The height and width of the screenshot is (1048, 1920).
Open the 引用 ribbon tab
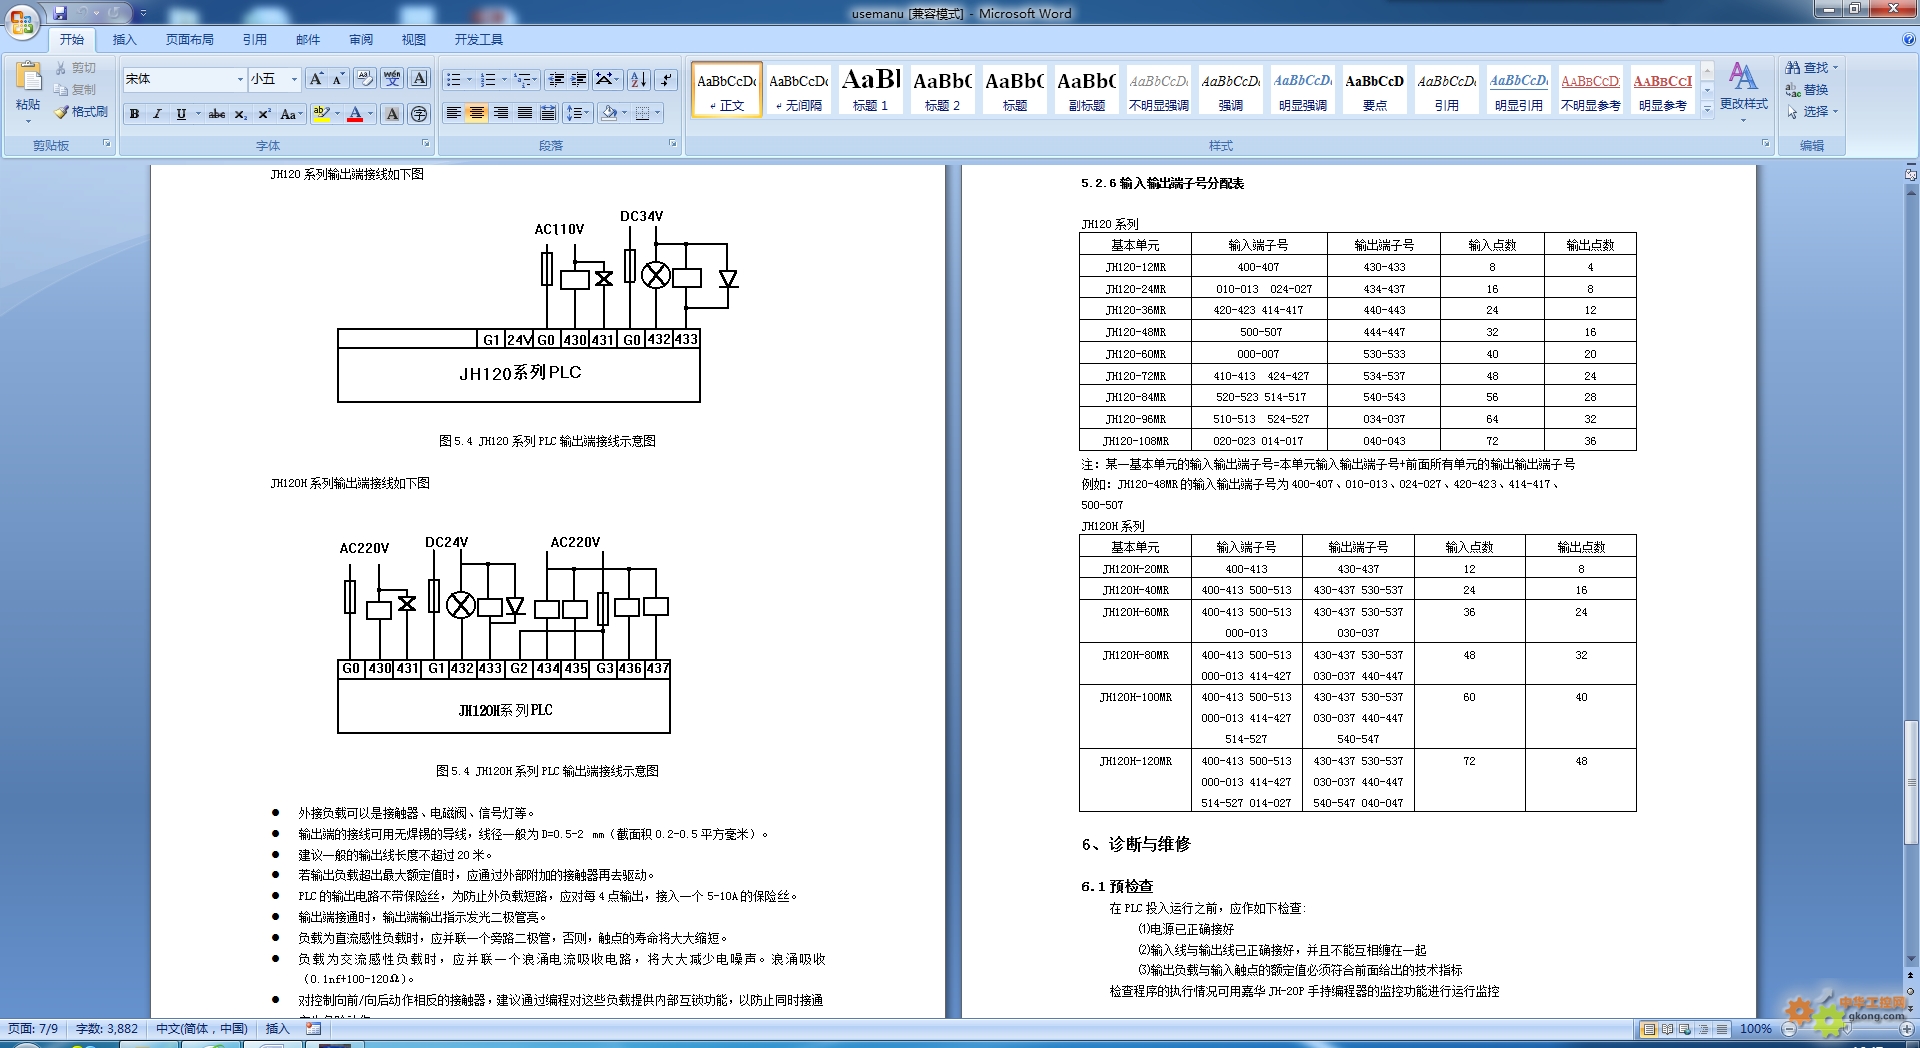[255, 40]
